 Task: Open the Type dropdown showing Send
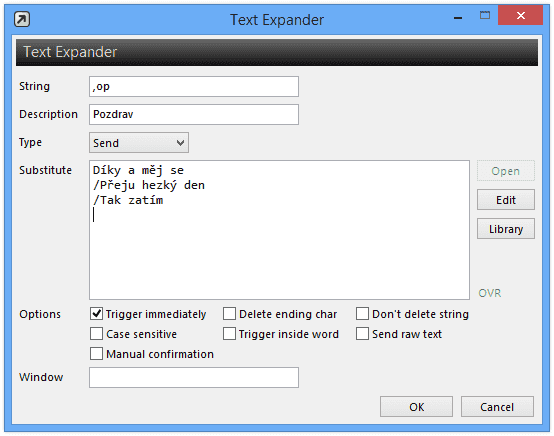coord(139,143)
